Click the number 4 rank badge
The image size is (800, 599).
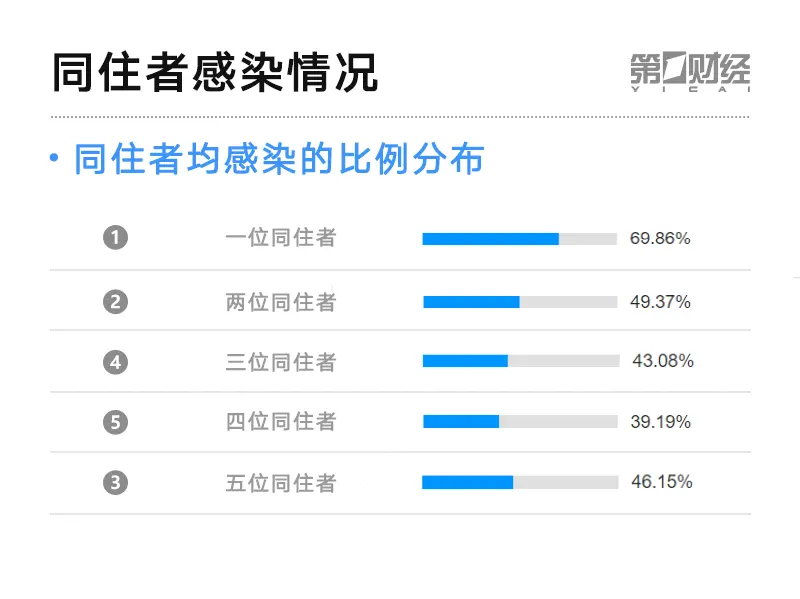[x=116, y=361]
